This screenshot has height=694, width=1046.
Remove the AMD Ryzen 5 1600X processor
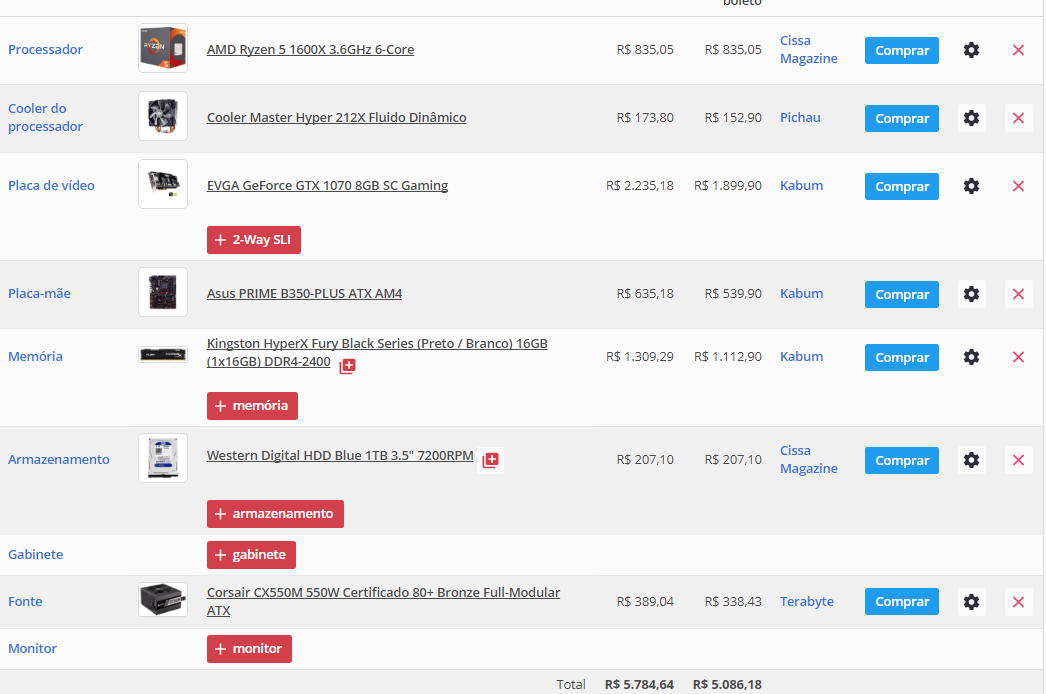pos(1018,50)
